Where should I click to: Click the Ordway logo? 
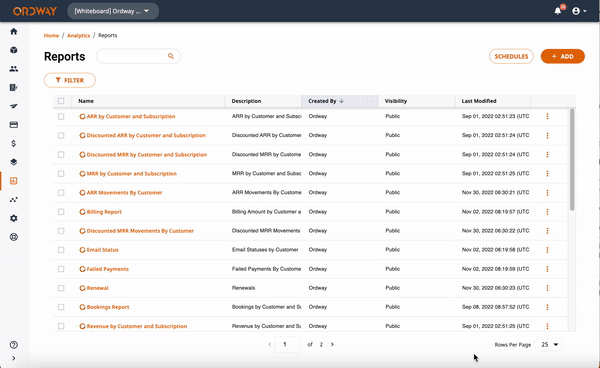tap(35, 11)
